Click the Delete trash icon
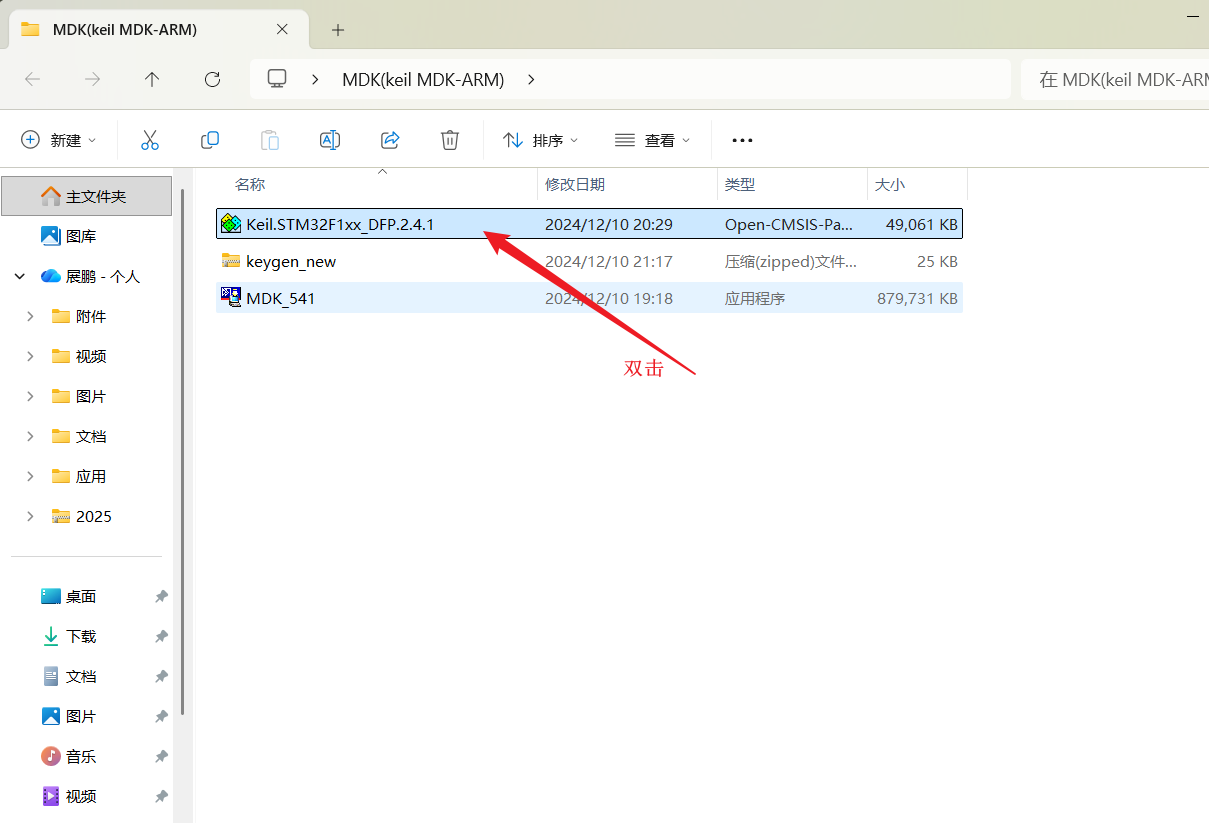This screenshot has width=1209, height=823. pos(450,140)
